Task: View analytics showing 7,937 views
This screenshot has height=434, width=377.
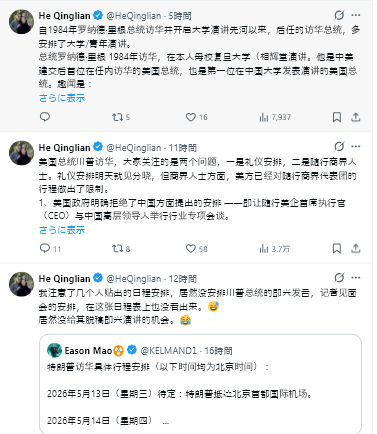Action: pyautogui.click(x=275, y=117)
